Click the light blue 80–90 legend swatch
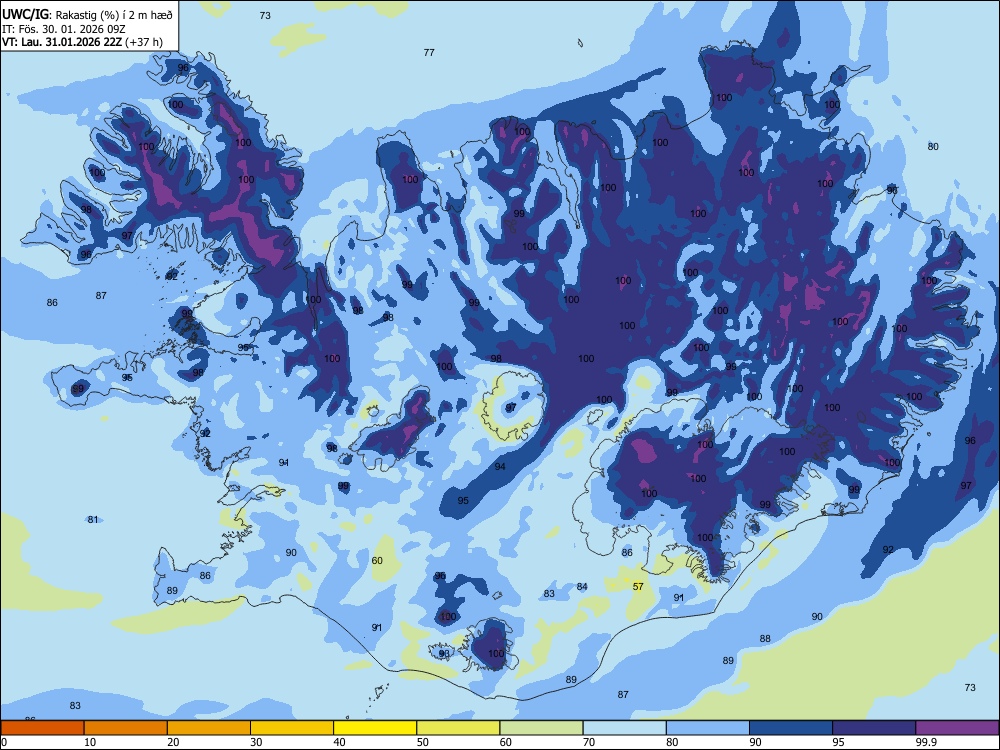 [708, 728]
